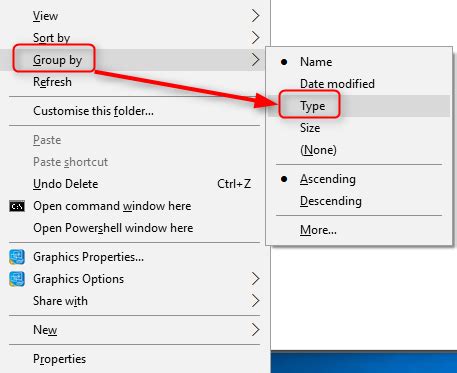Click the Graphics Properties icon

[x=17, y=257]
